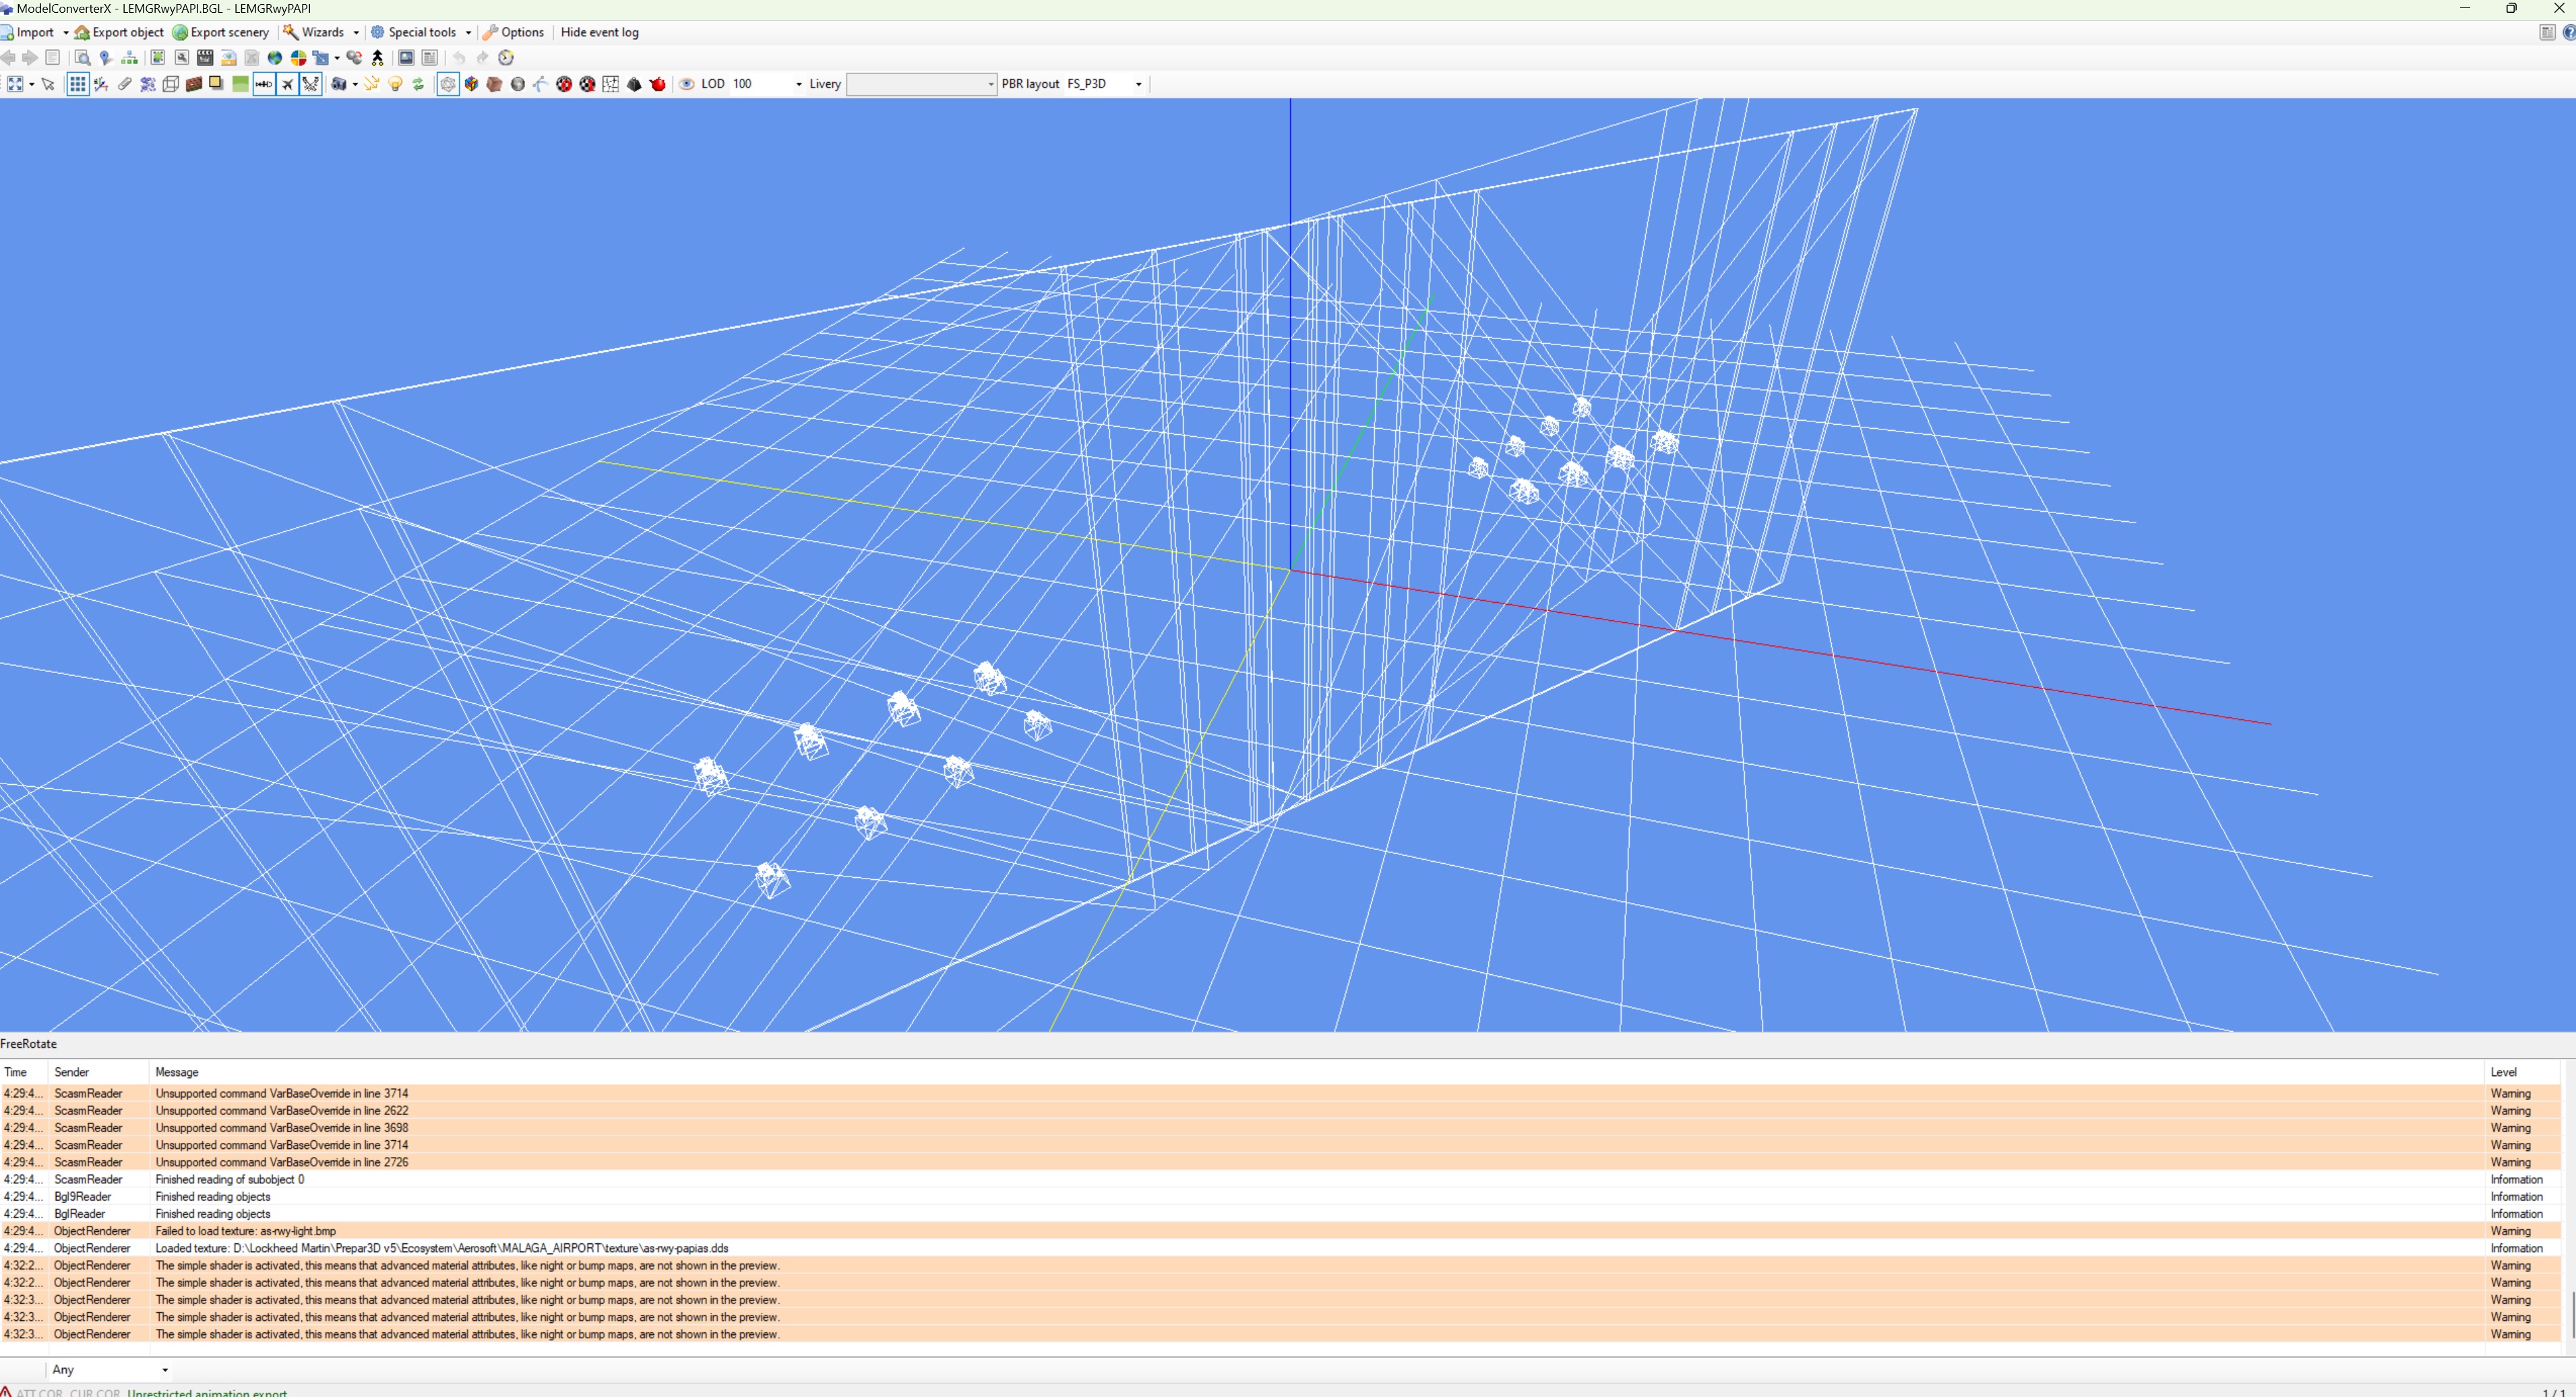The height and width of the screenshot is (1397, 2576).
Task: Click the clock icon after redo
Action: pos(506,58)
